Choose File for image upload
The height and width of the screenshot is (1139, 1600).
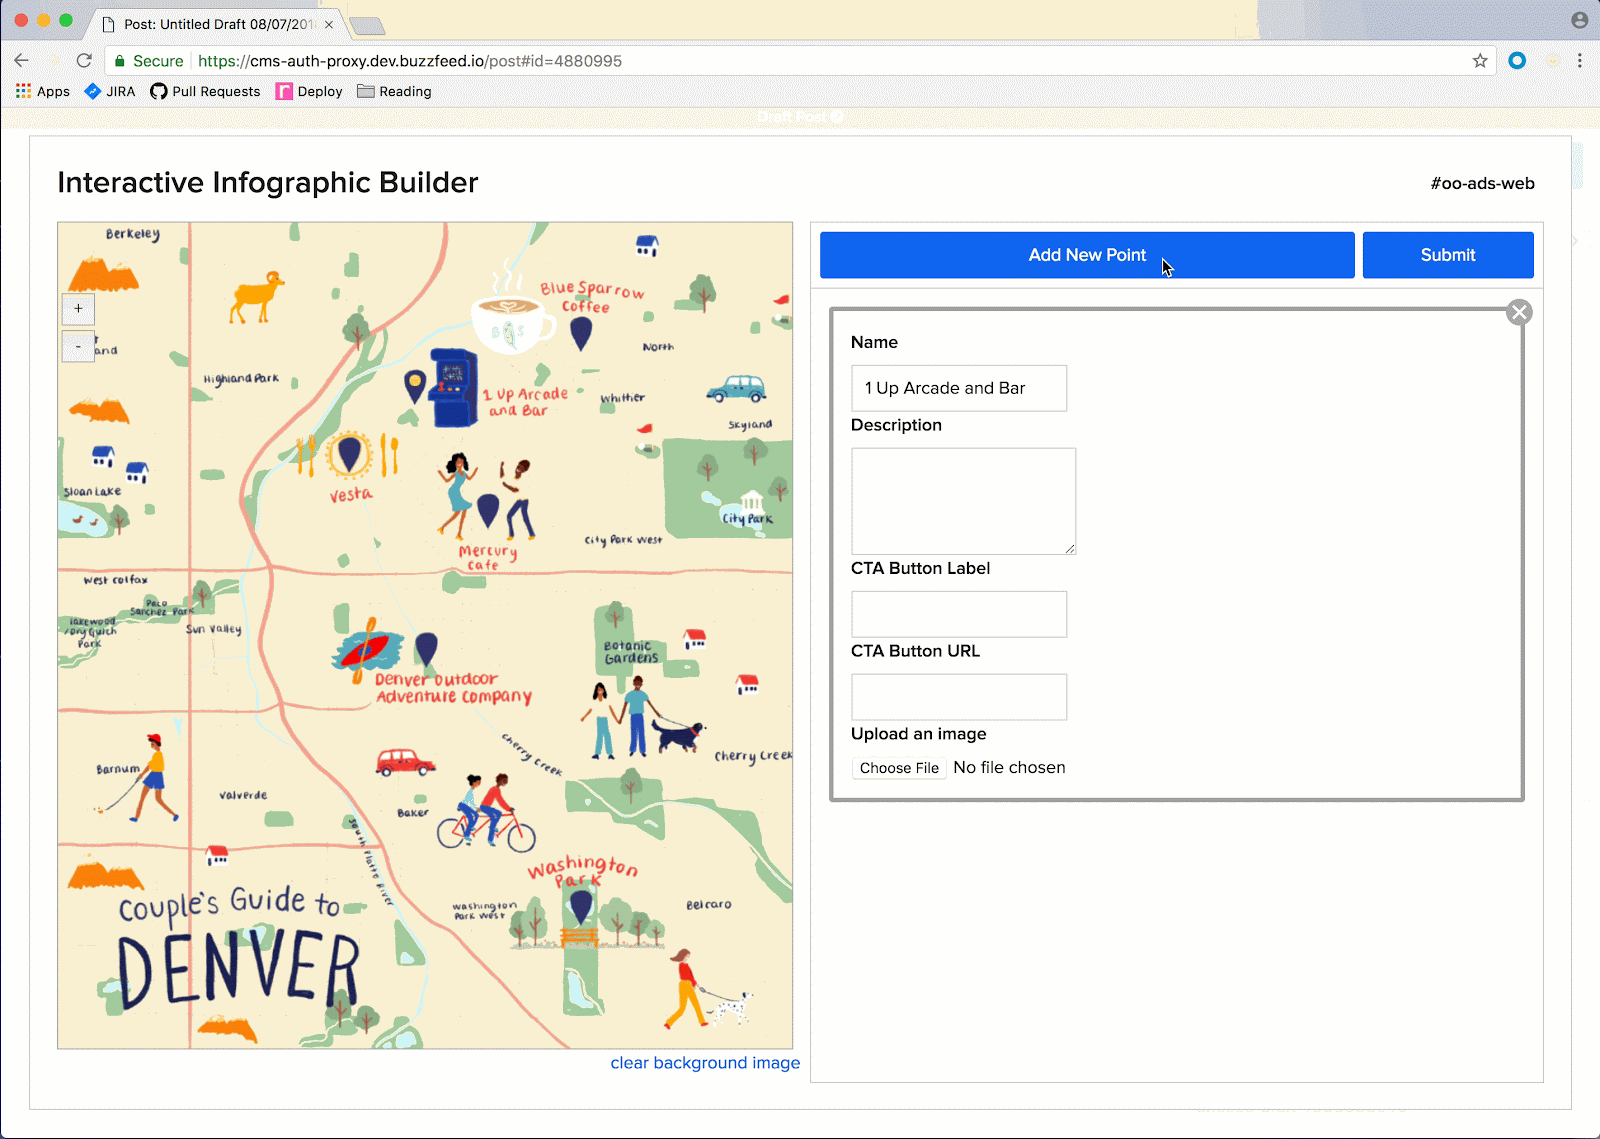899,768
